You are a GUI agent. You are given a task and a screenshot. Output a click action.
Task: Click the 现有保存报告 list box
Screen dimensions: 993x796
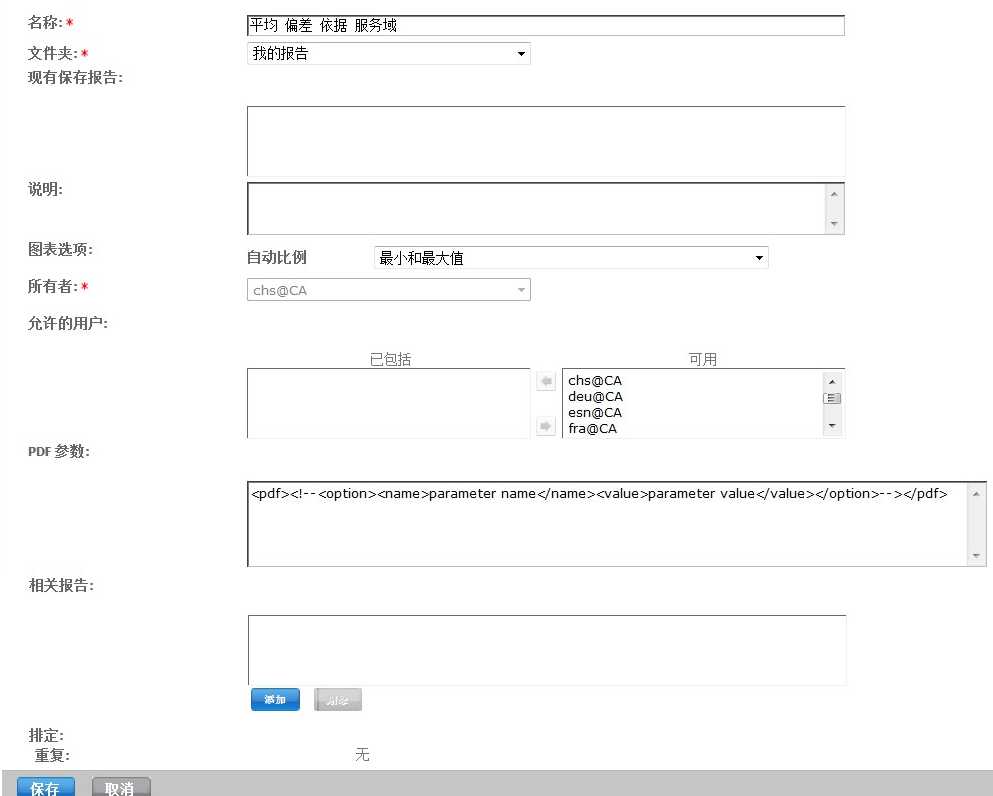[x=546, y=141]
